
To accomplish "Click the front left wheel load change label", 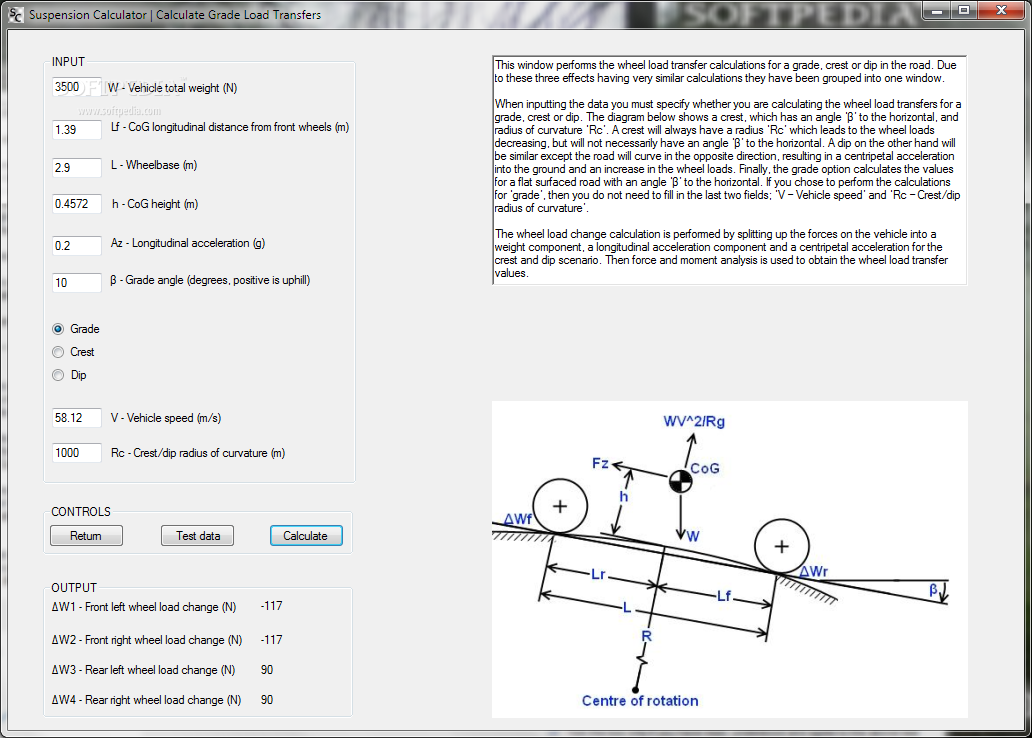I will [x=143, y=607].
